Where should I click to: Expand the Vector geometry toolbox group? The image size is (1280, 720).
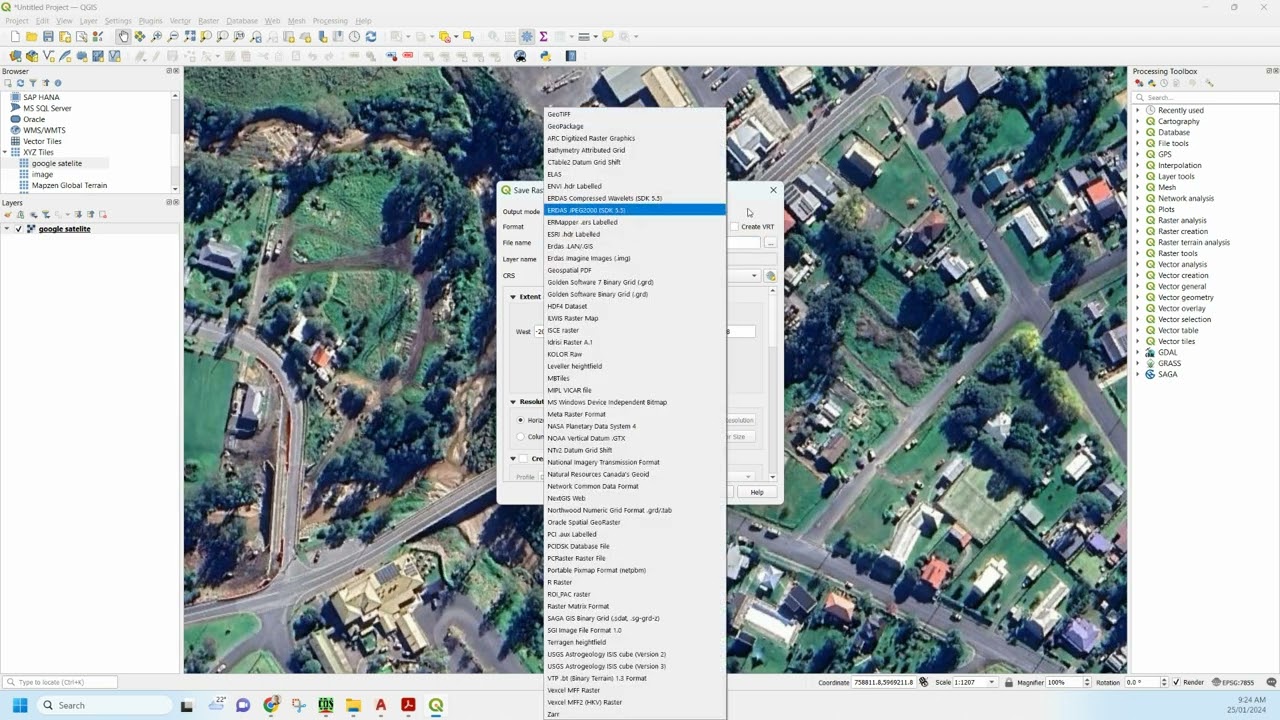pos(1137,297)
